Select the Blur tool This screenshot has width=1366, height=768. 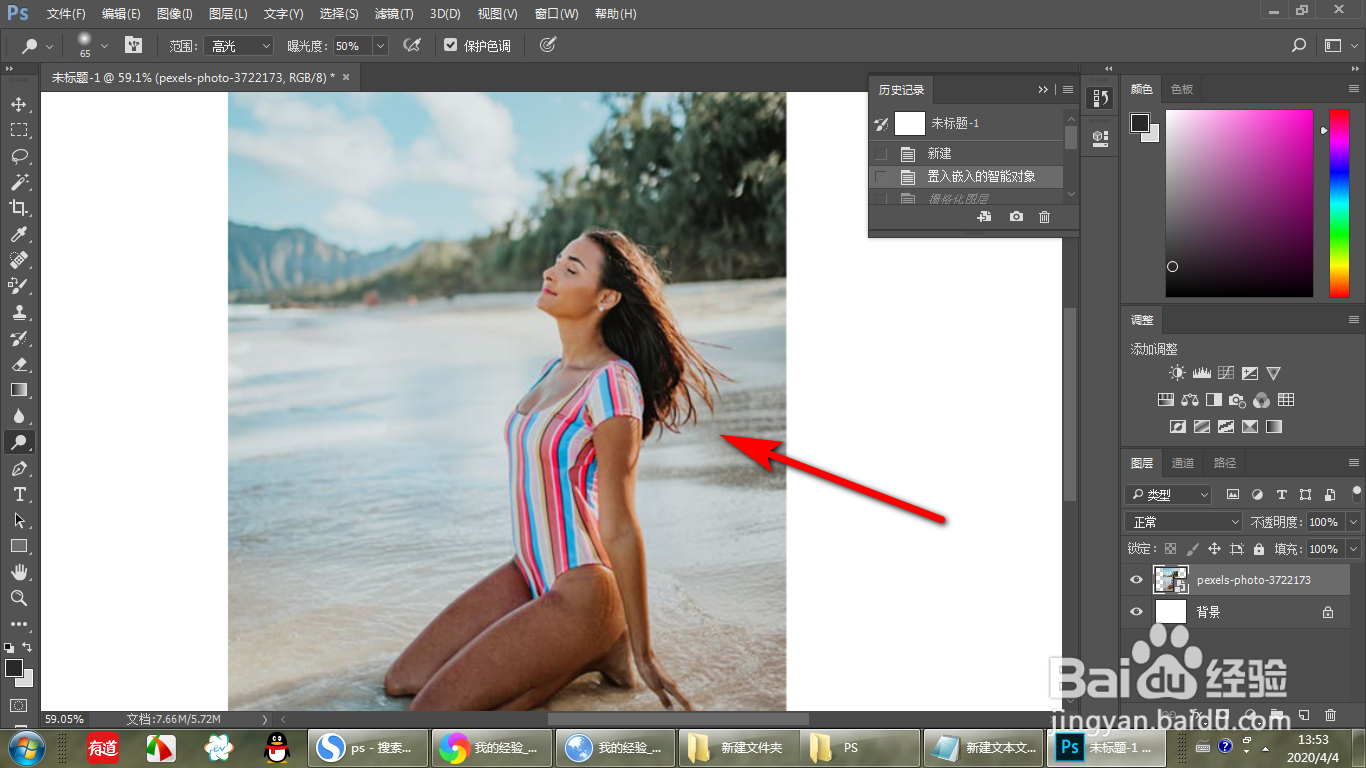point(19,416)
